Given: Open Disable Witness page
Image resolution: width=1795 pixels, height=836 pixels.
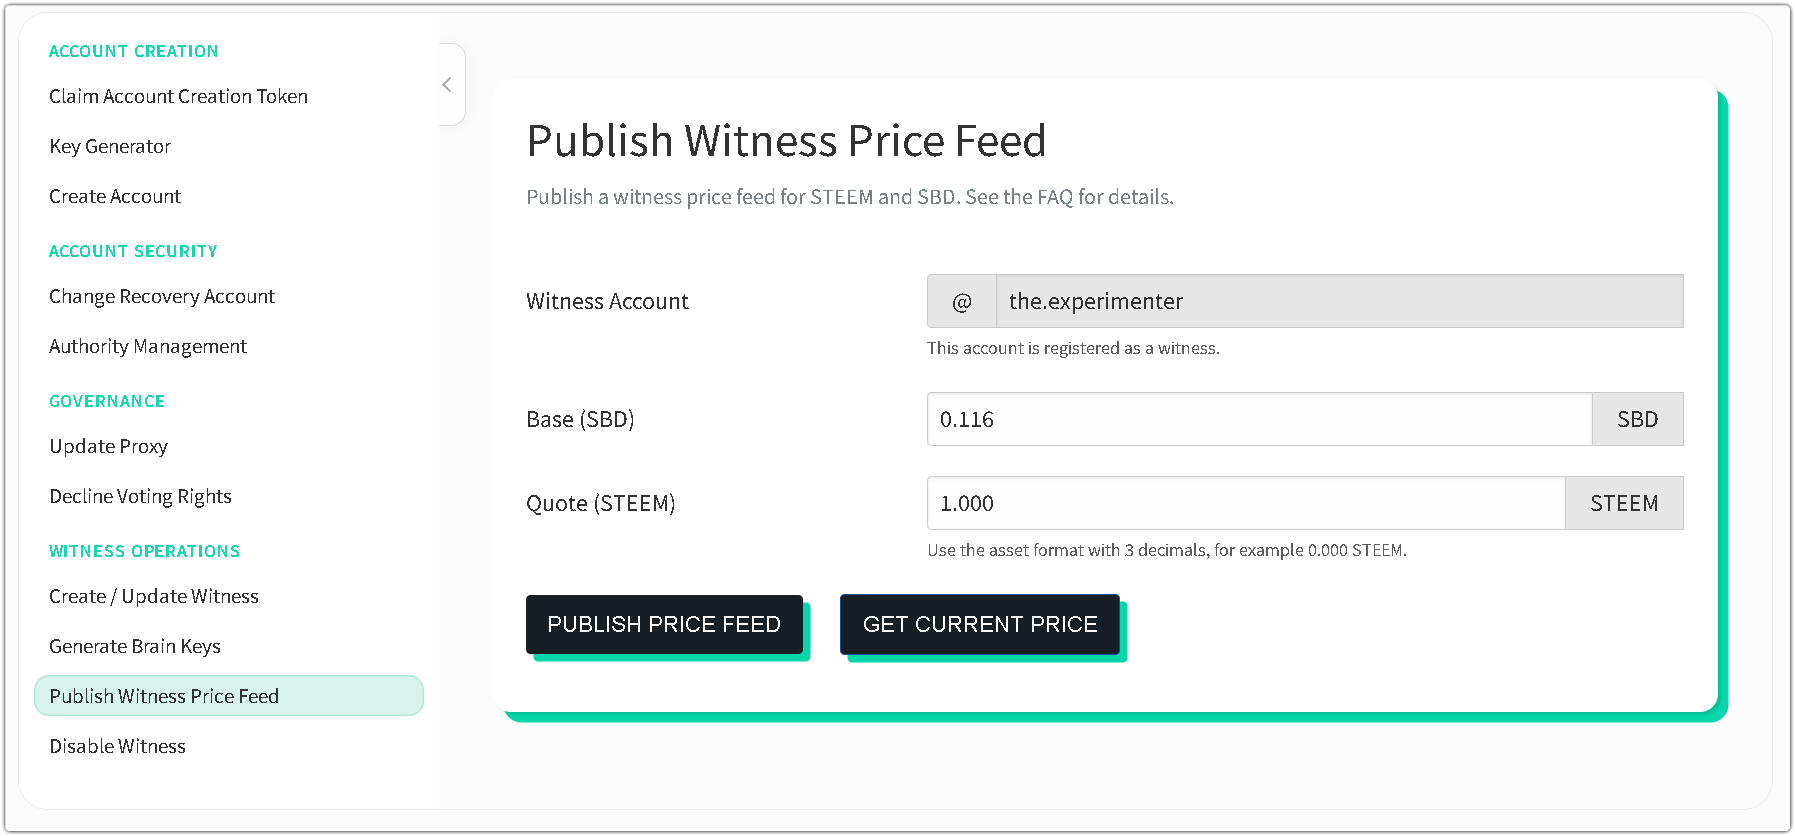Looking at the screenshot, I should click(x=117, y=746).
